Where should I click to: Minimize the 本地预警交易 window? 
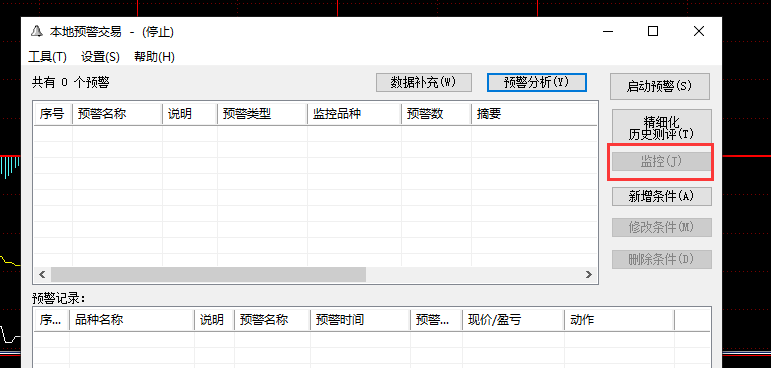tap(608, 31)
